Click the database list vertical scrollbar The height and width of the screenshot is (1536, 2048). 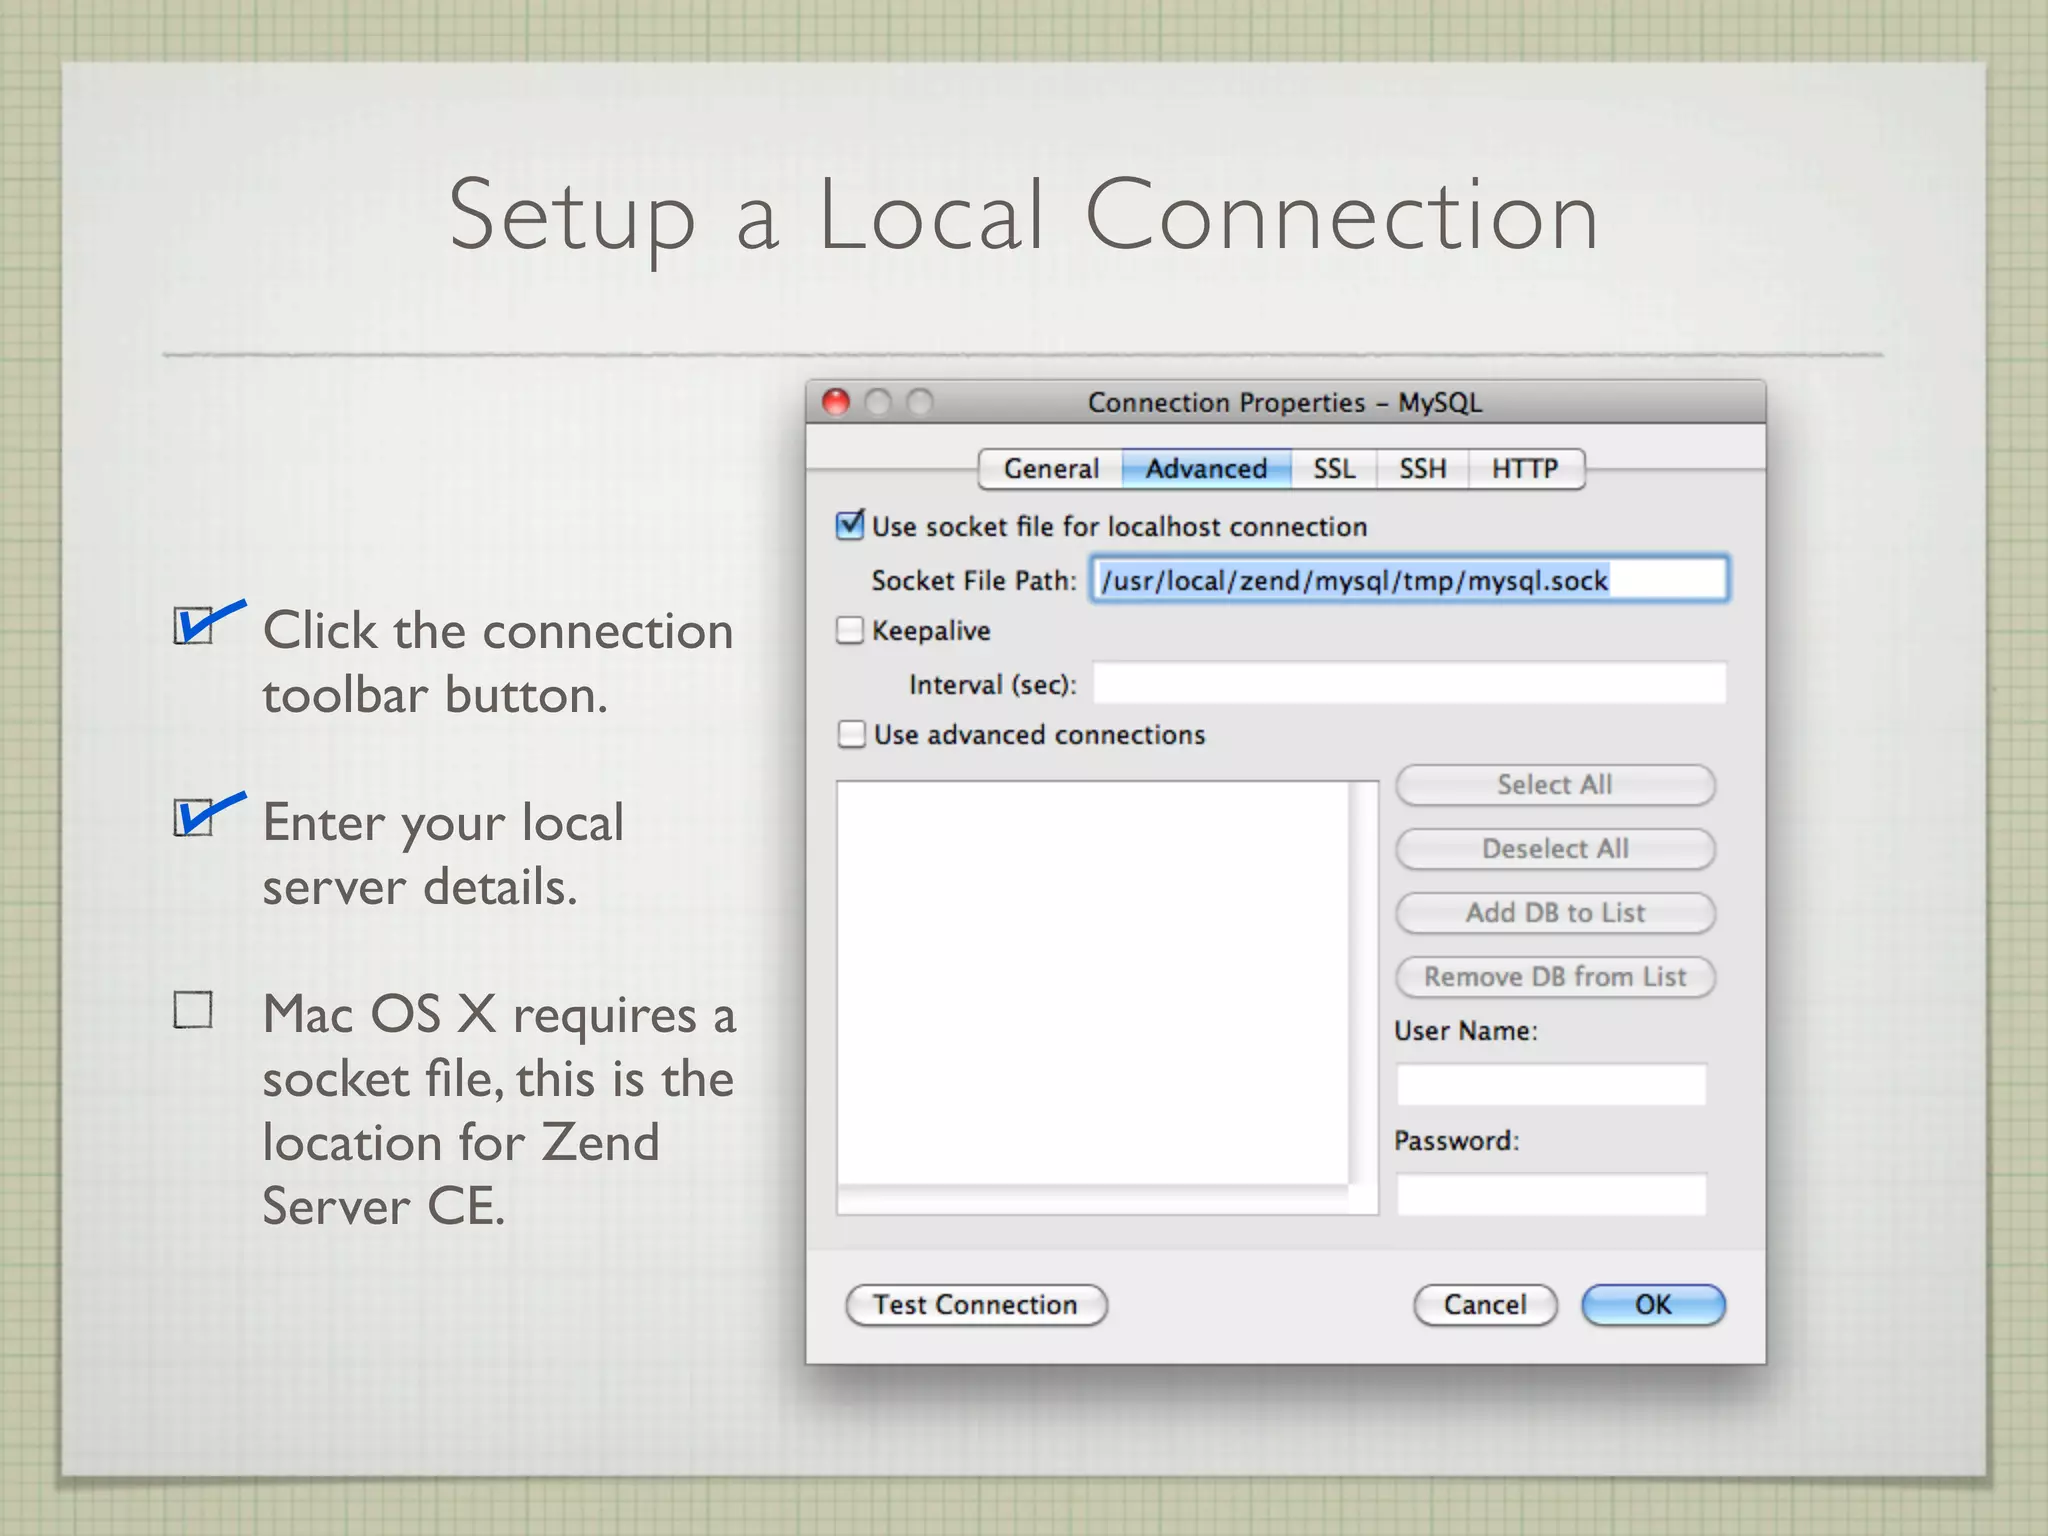click(1364, 983)
